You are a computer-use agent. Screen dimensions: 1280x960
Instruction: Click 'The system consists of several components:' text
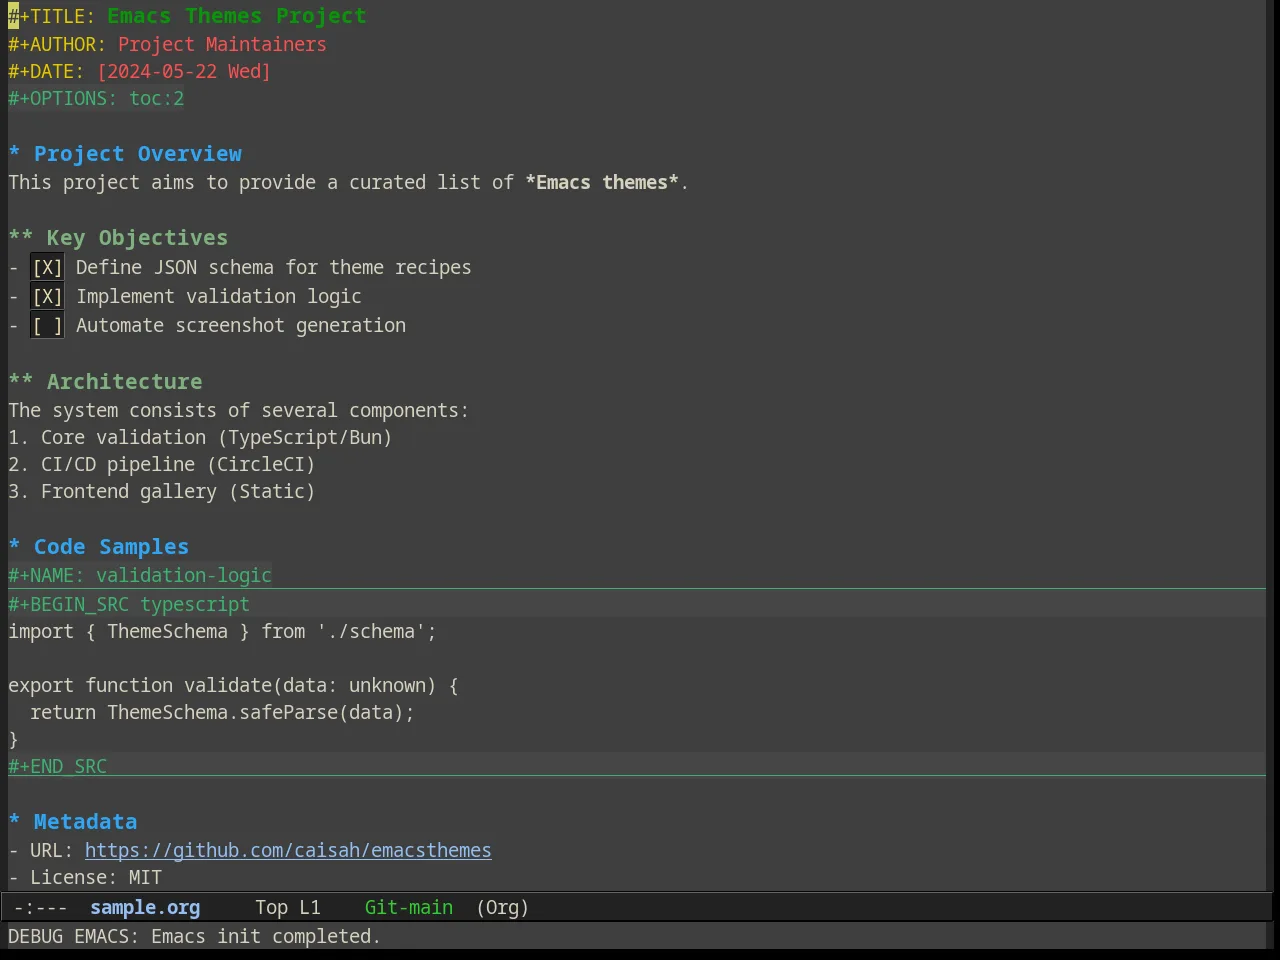tap(238, 410)
